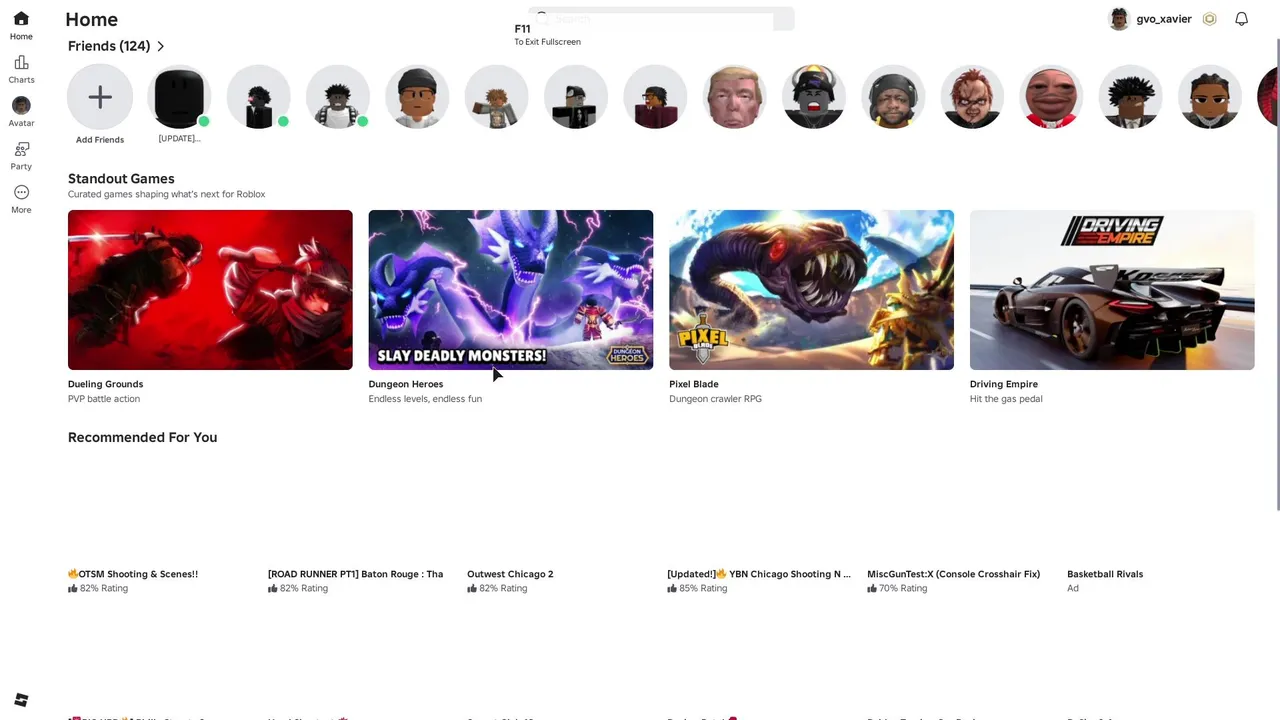1280x720 pixels.
Task: Open the Dueling Grounds game thumbnail
Action: click(210, 290)
